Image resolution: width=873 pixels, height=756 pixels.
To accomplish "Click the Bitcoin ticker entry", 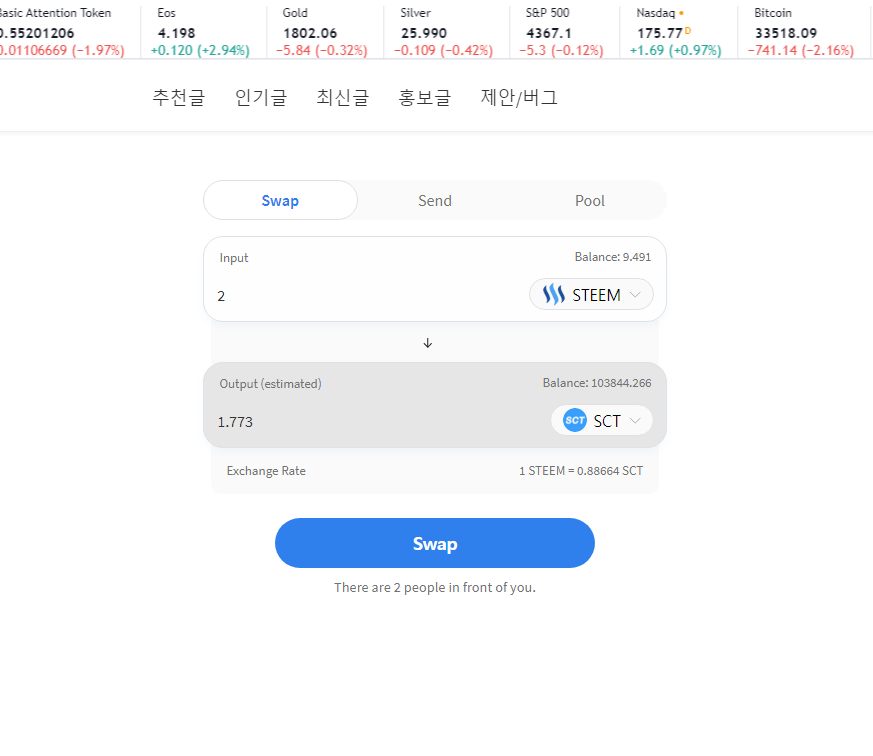I will coord(804,31).
